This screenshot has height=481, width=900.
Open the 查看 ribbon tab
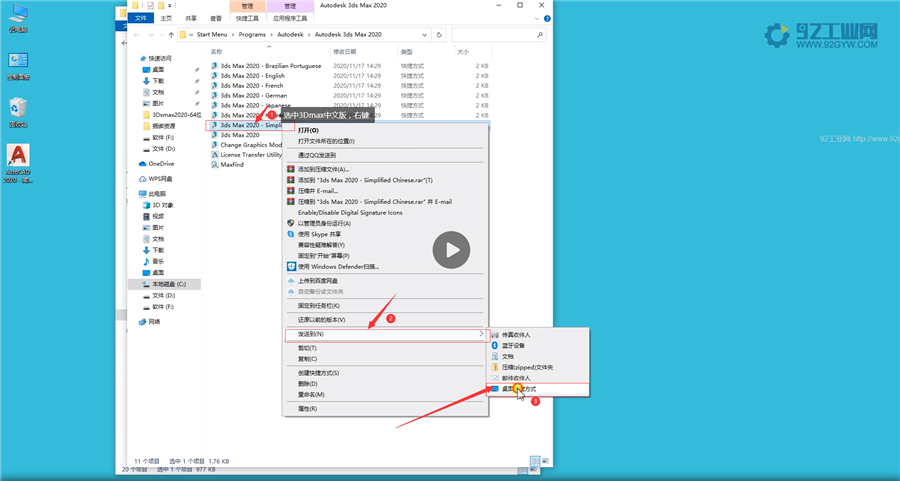[216, 18]
